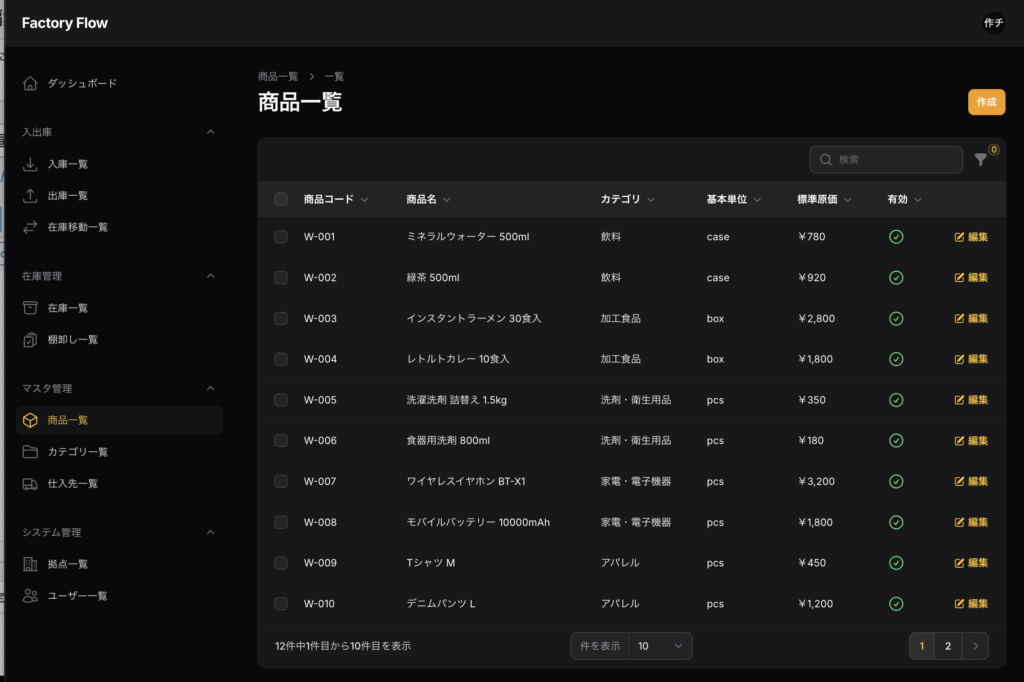The width and height of the screenshot is (1024, 682).
Task: Click the 在庫移動一覧 transfer arrows icon
Action: tap(30, 227)
